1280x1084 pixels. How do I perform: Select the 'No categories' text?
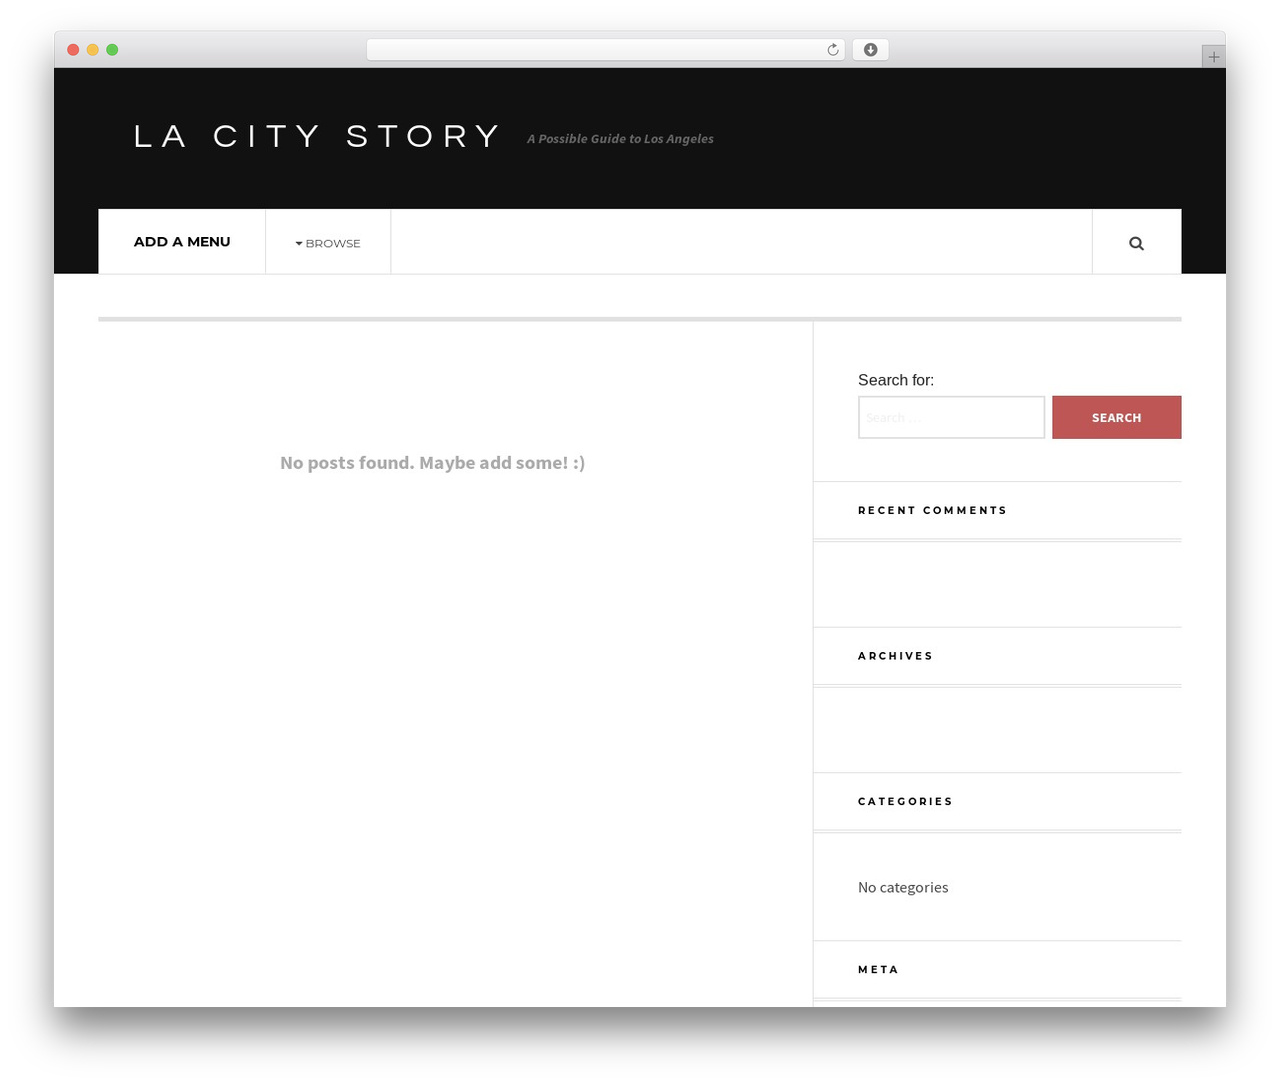coord(903,887)
